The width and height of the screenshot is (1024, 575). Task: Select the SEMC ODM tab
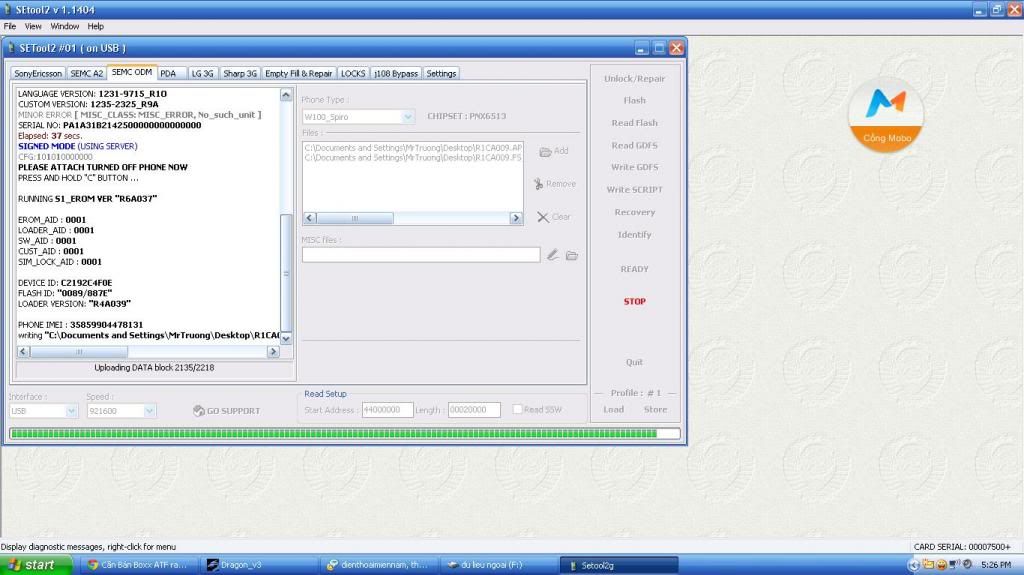point(132,73)
